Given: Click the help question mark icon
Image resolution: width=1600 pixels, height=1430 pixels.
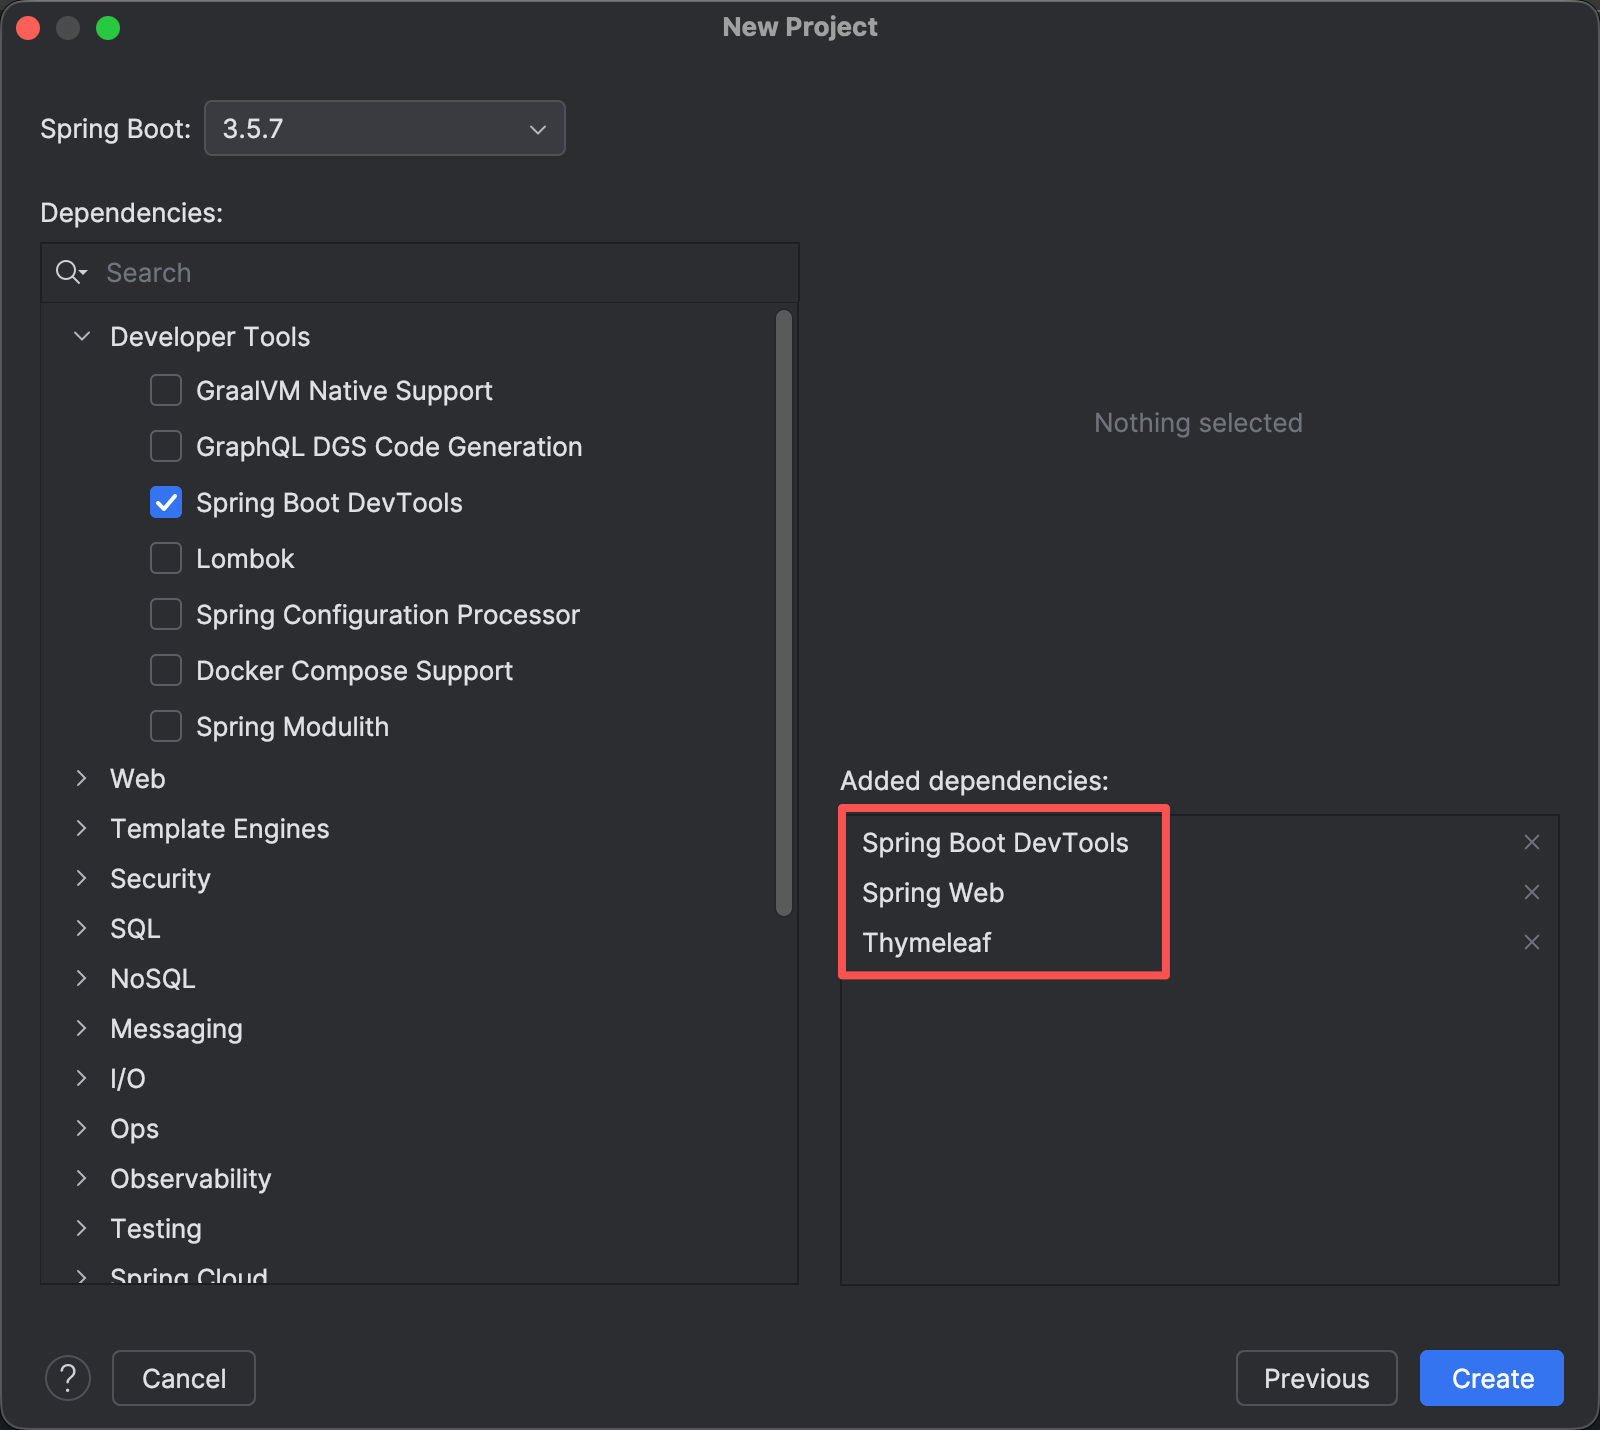Looking at the screenshot, I should [68, 1378].
